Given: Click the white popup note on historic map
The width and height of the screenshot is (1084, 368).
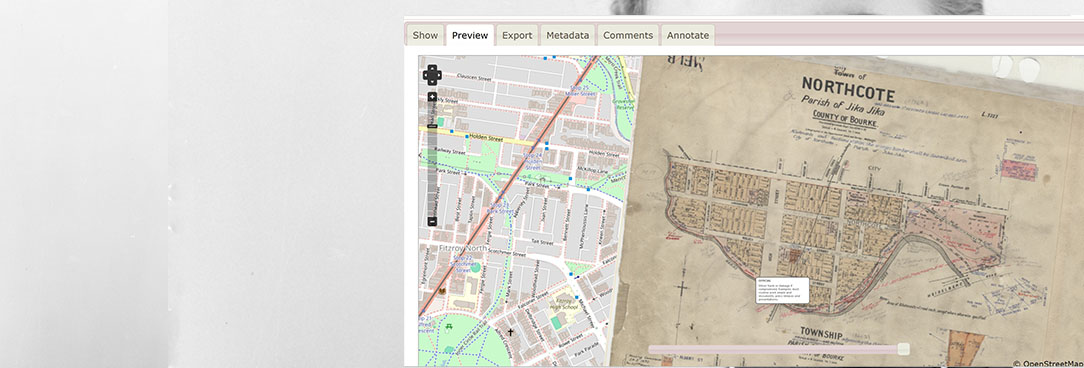Looking at the screenshot, I should point(782,290).
